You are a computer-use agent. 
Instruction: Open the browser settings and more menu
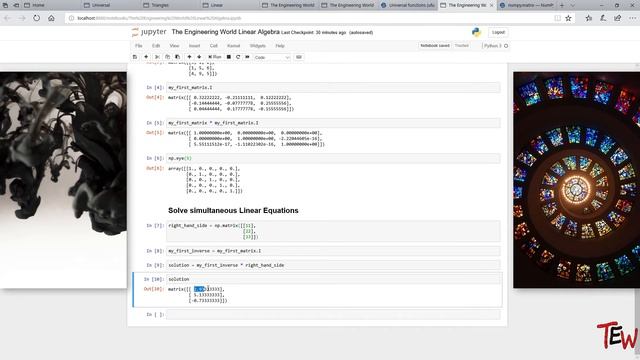[632, 18]
